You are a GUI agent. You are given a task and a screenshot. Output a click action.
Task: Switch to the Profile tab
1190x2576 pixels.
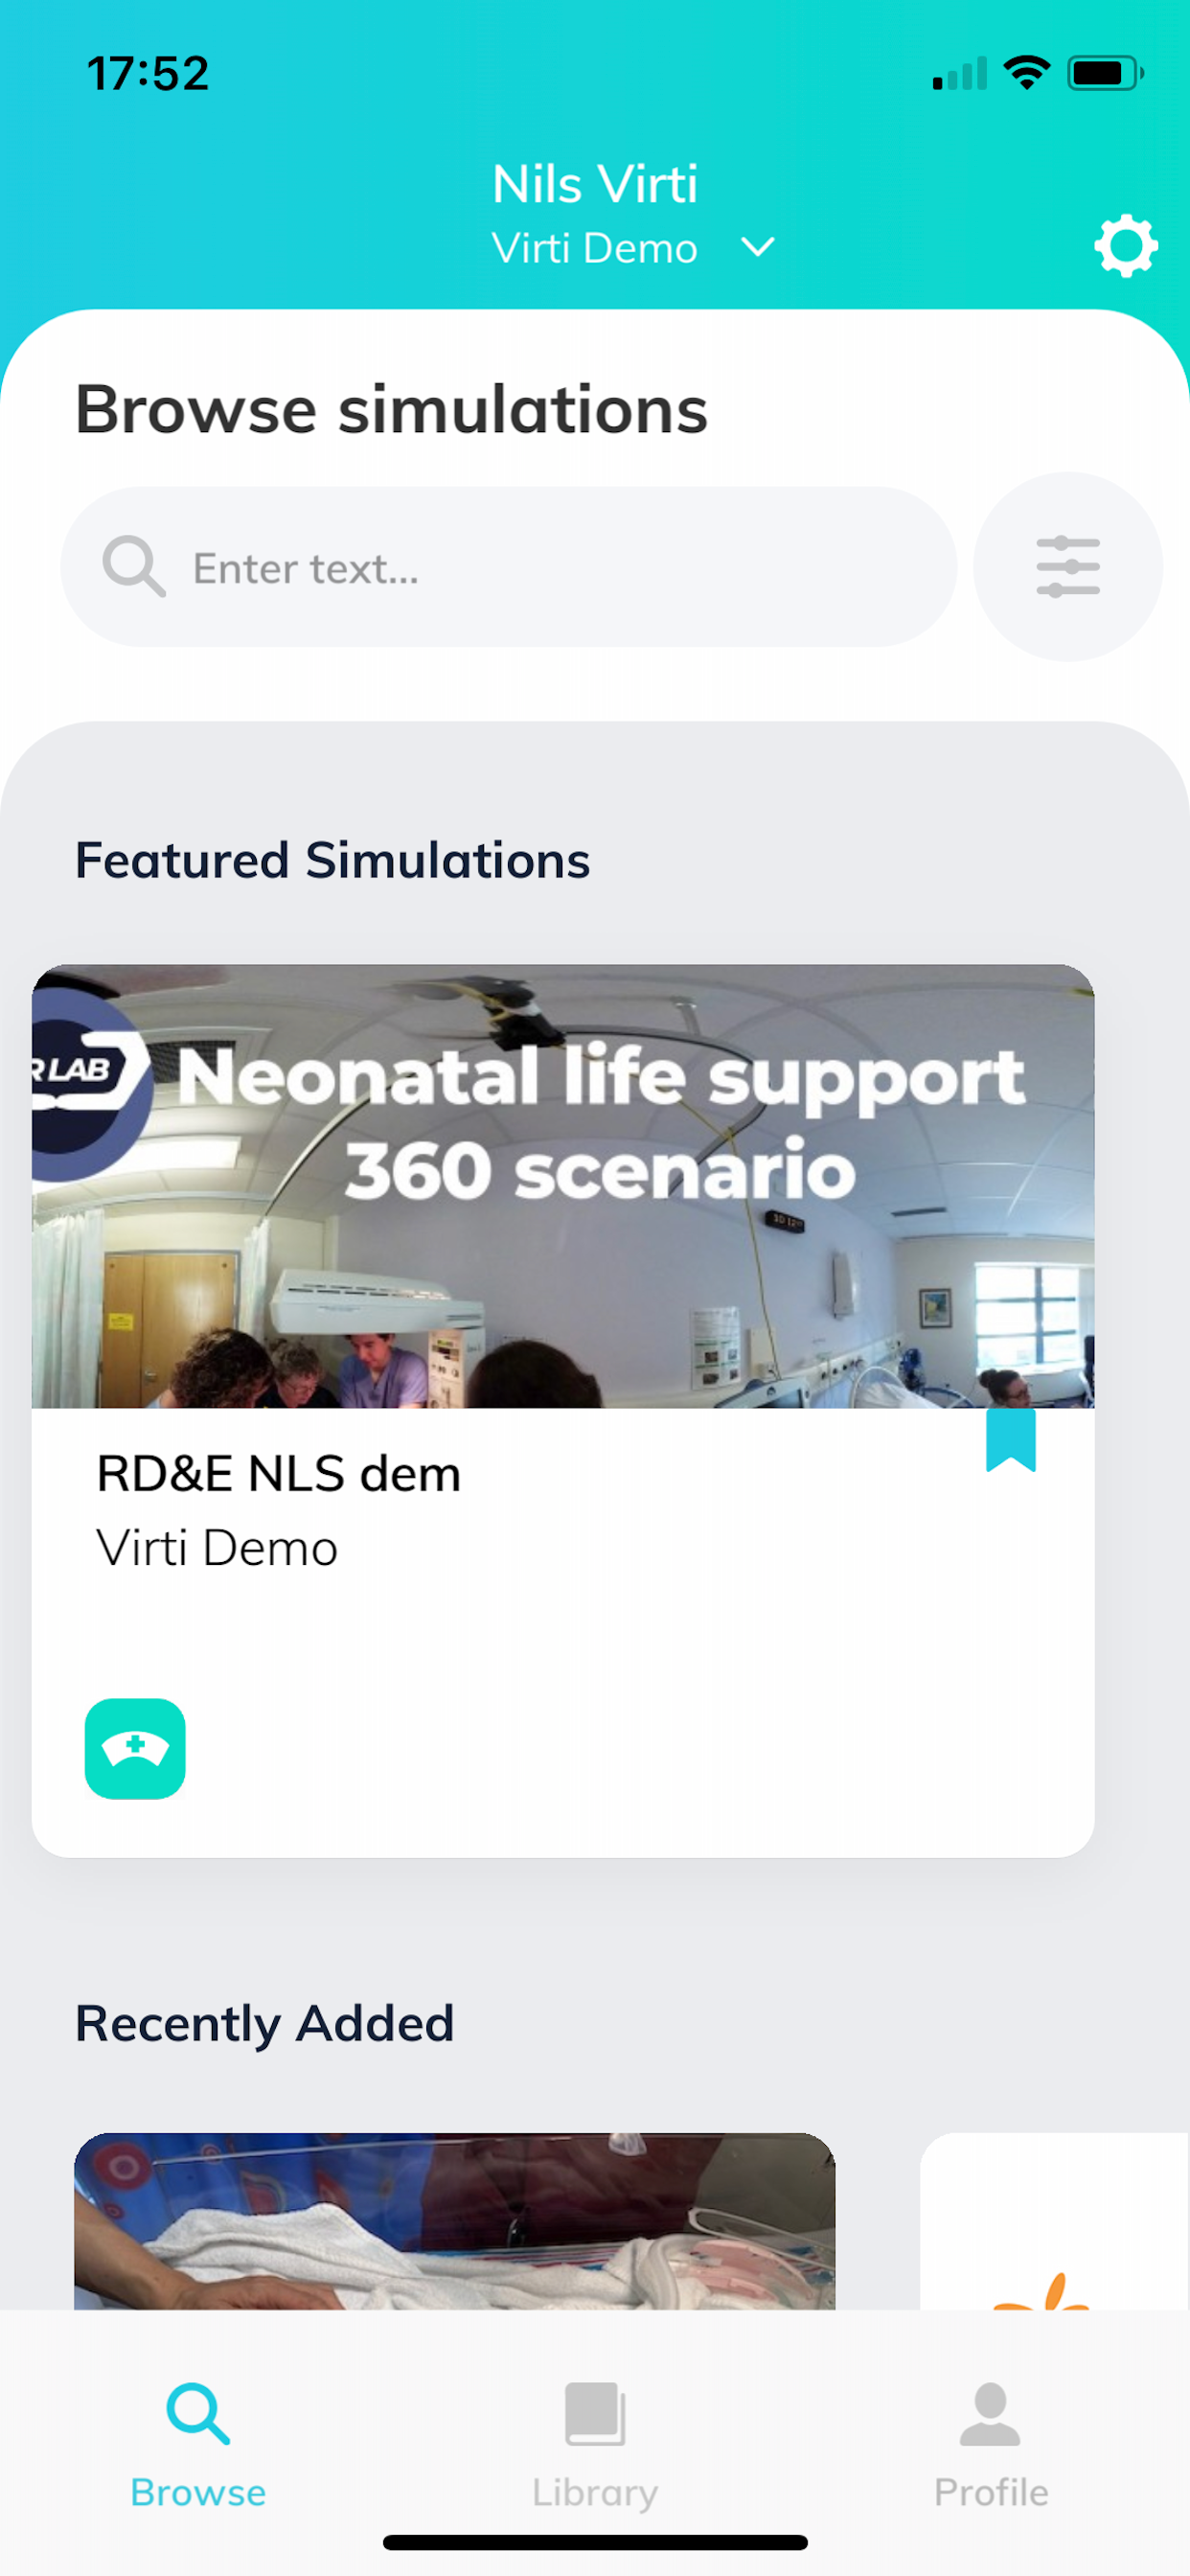tap(991, 2443)
